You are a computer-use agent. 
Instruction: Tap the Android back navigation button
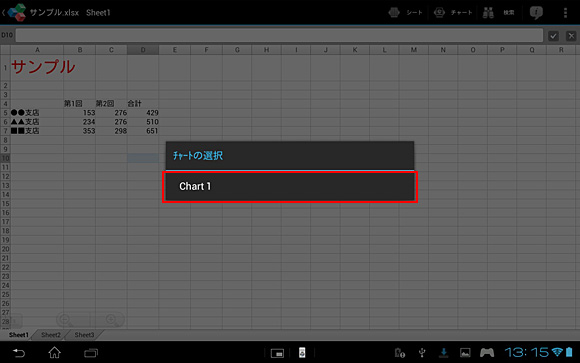(18, 353)
